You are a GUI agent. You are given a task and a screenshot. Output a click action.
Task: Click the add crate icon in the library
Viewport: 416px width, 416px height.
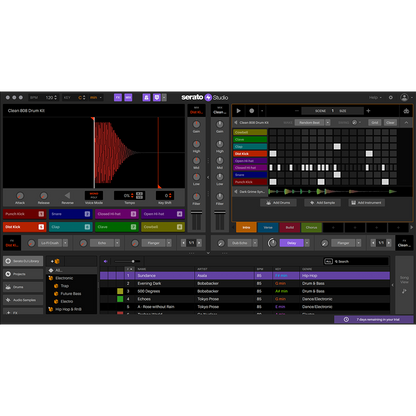coord(55,261)
